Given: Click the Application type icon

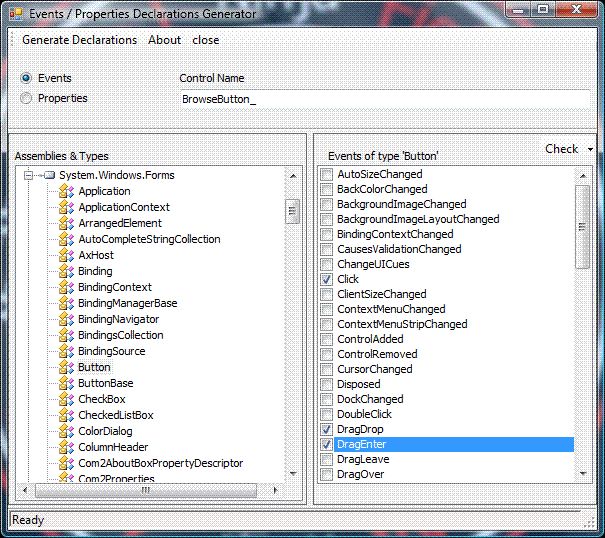Looking at the screenshot, I should tap(66, 191).
